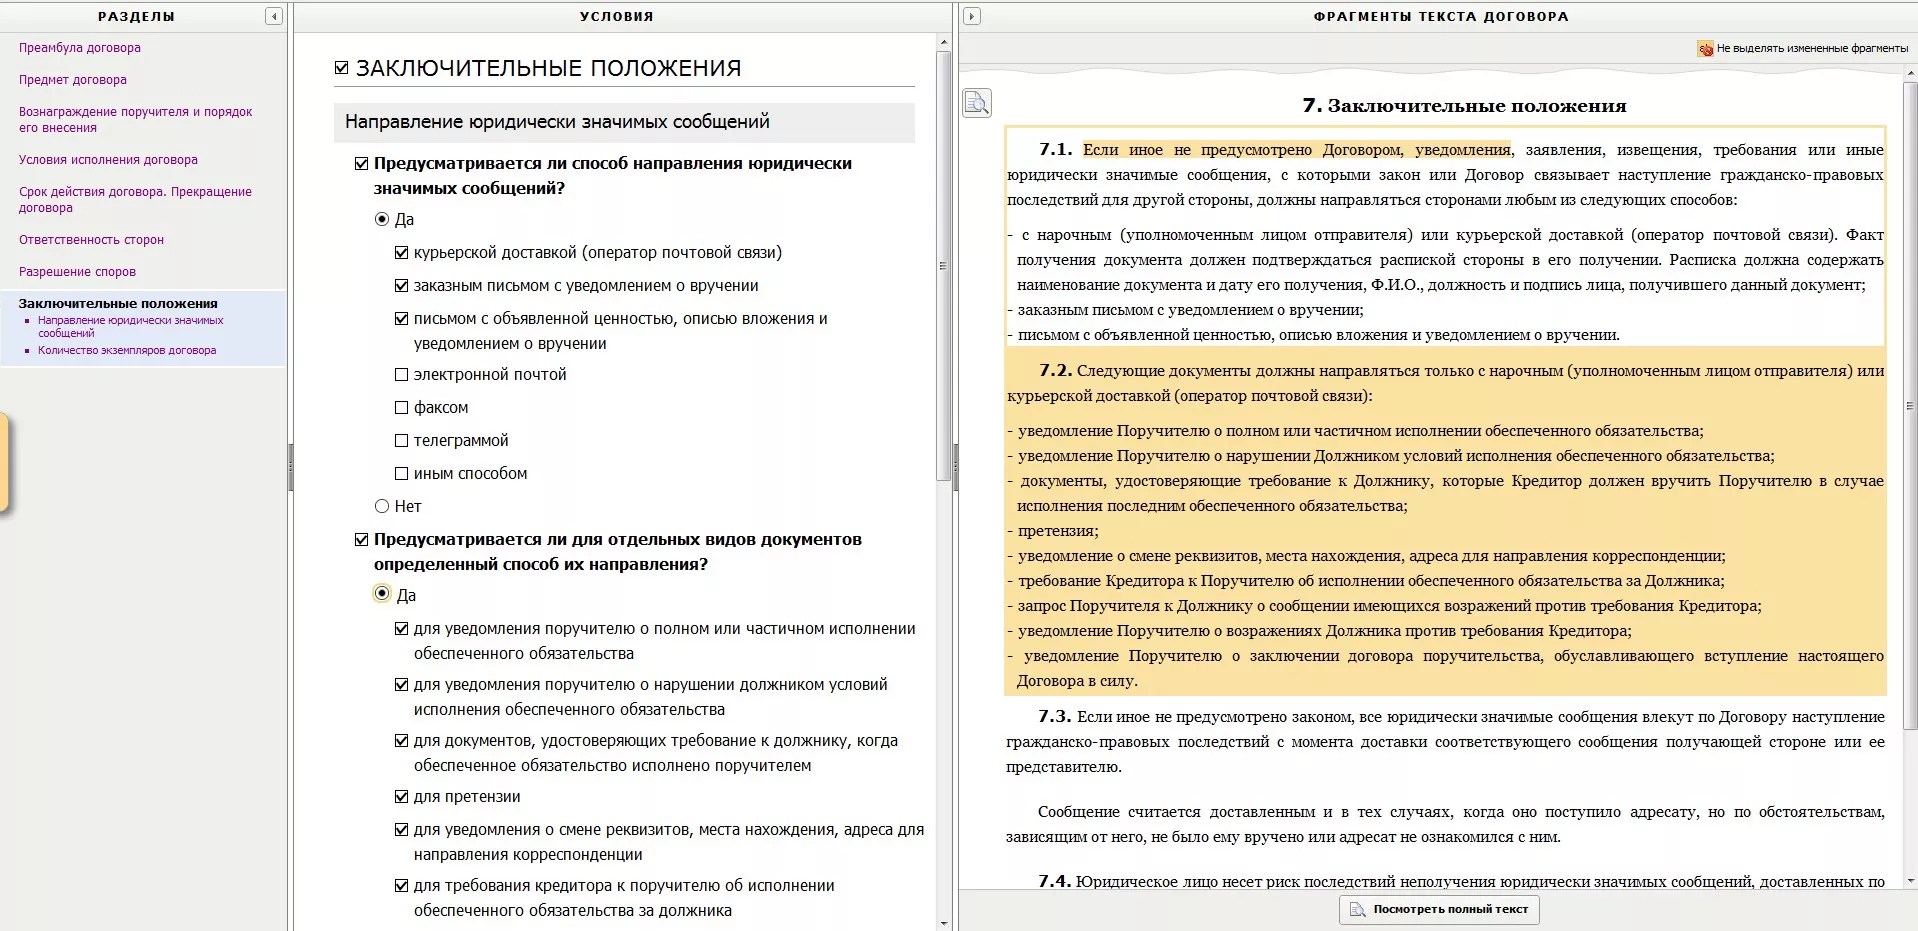
Task: Open Преамбула договора section
Action: [80, 48]
